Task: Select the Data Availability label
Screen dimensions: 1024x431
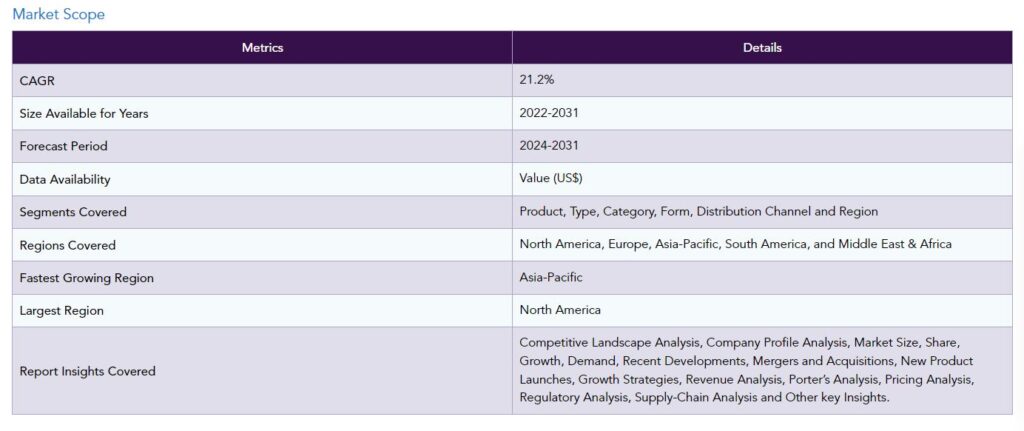Action: point(65,179)
